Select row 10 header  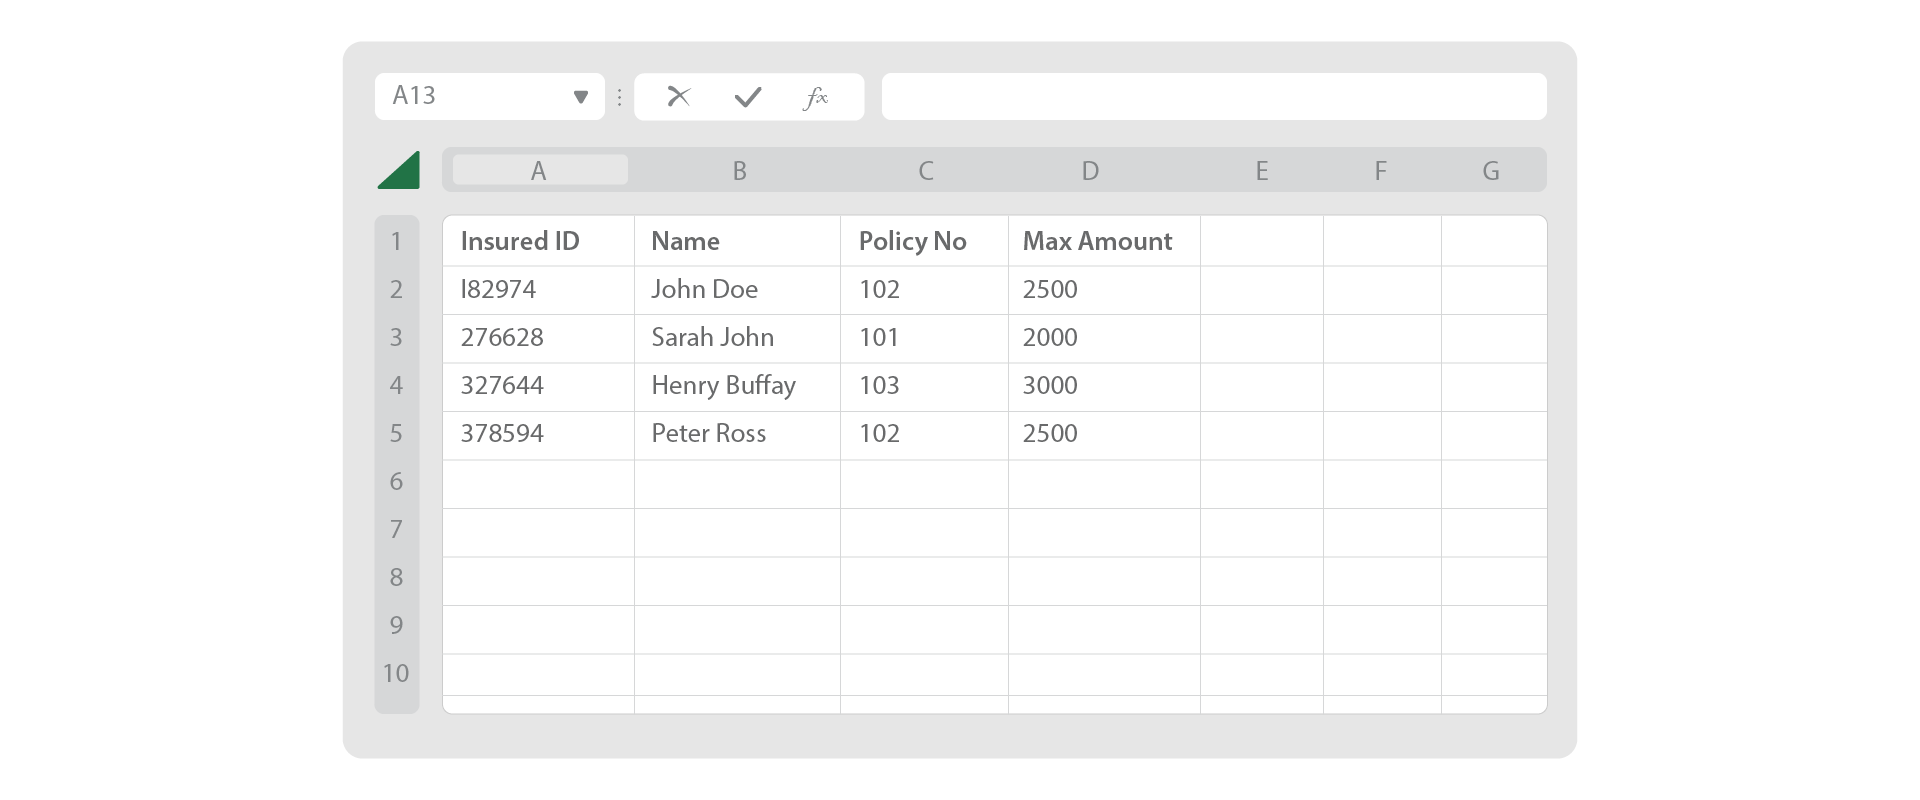396,673
